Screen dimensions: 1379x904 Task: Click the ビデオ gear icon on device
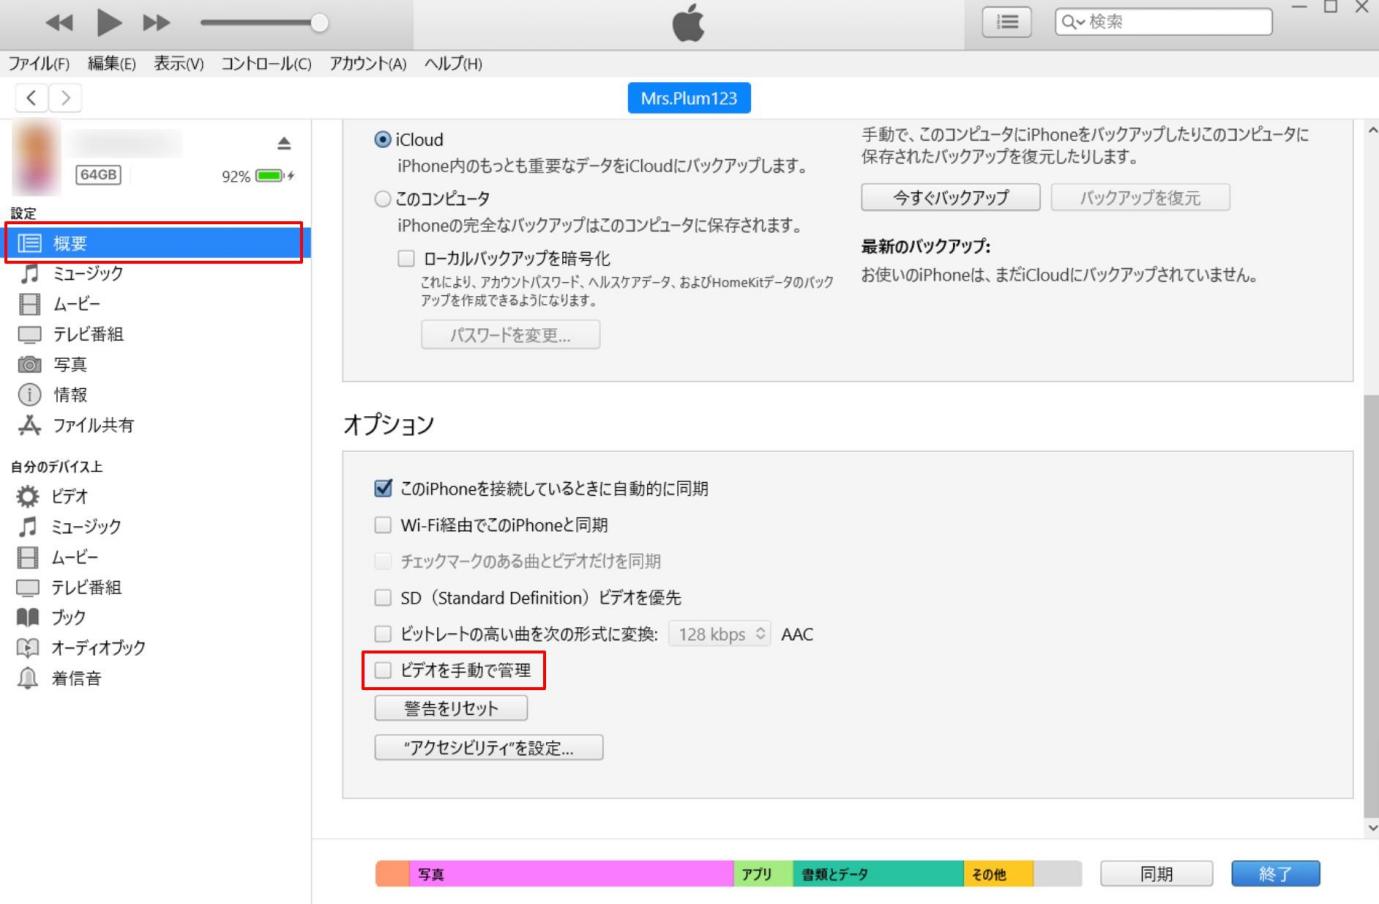pos(28,496)
